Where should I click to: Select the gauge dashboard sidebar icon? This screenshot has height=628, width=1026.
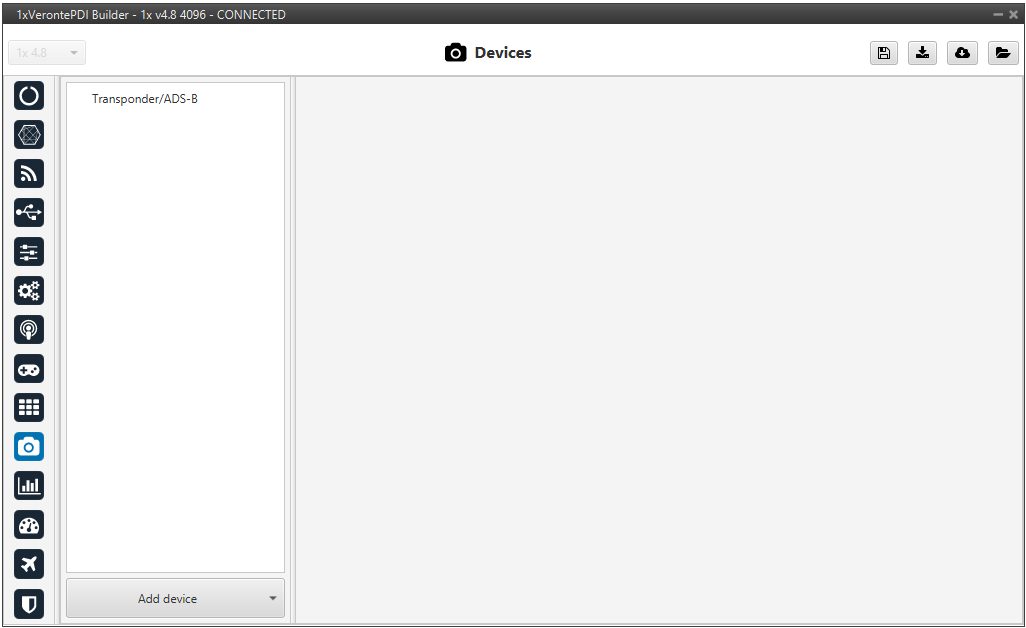click(x=29, y=525)
